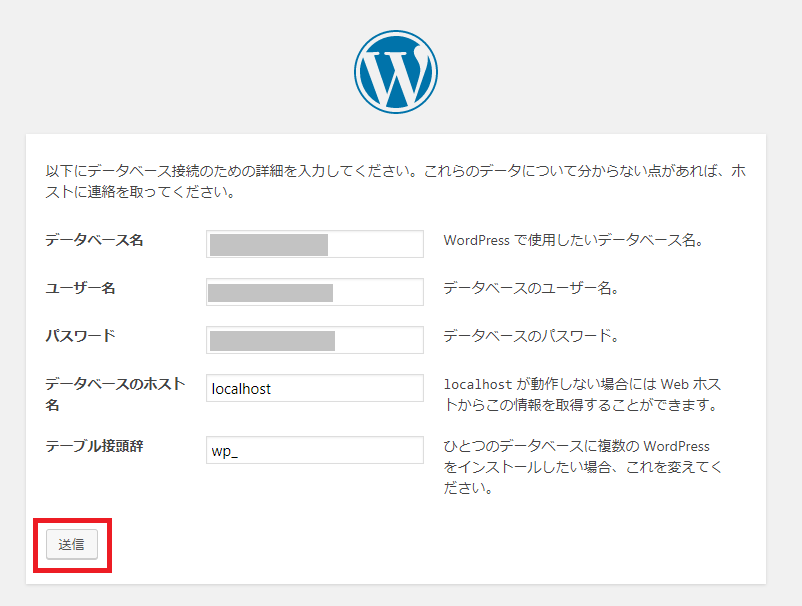Image resolution: width=802 pixels, height=606 pixels.
Task: Click description 'WordPress で使用したいデータベース名。'
Action: pyautogui.click(x=573, y=240)
